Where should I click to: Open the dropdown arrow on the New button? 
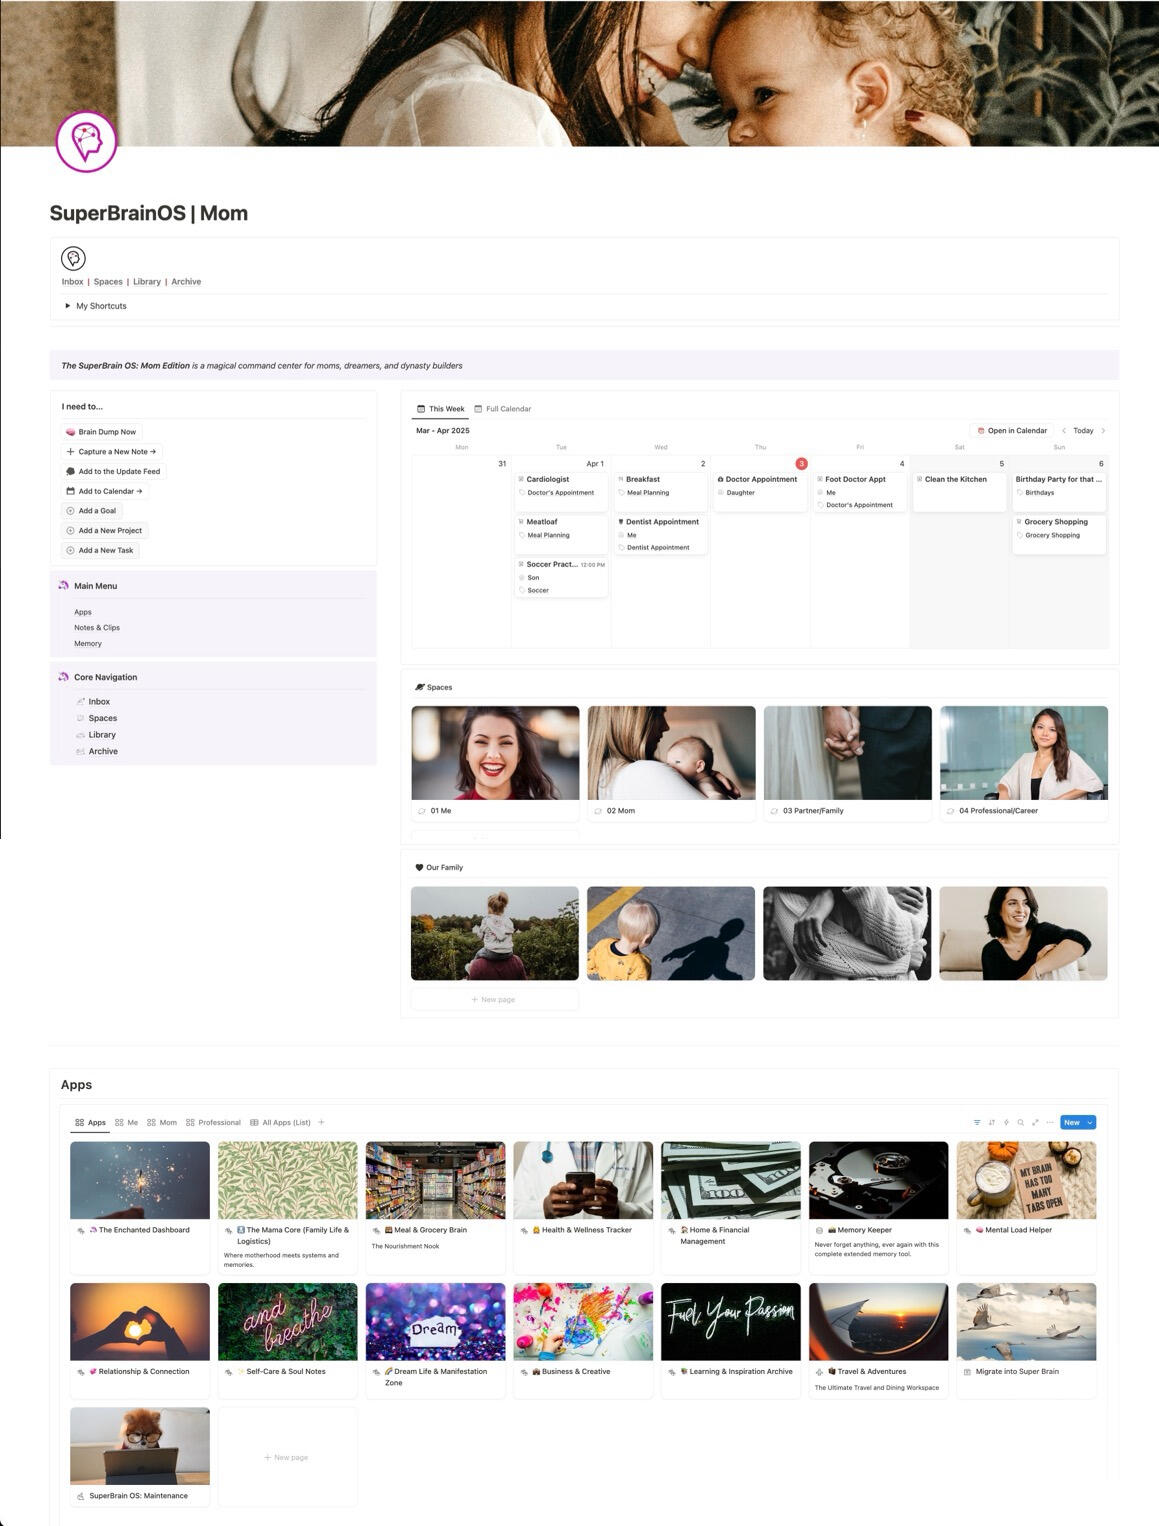(x=1089, y=1122)
